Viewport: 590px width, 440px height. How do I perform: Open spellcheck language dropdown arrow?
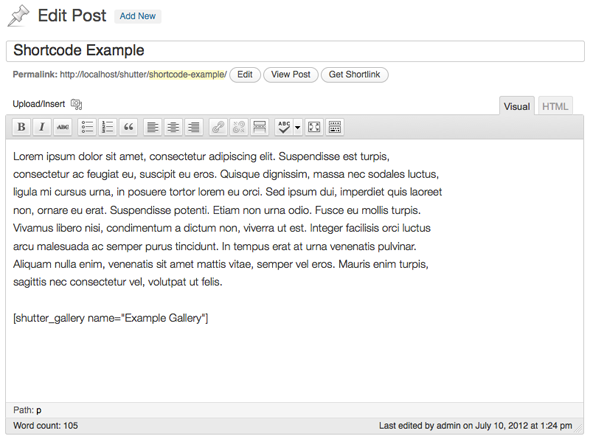tap(298, 127)
